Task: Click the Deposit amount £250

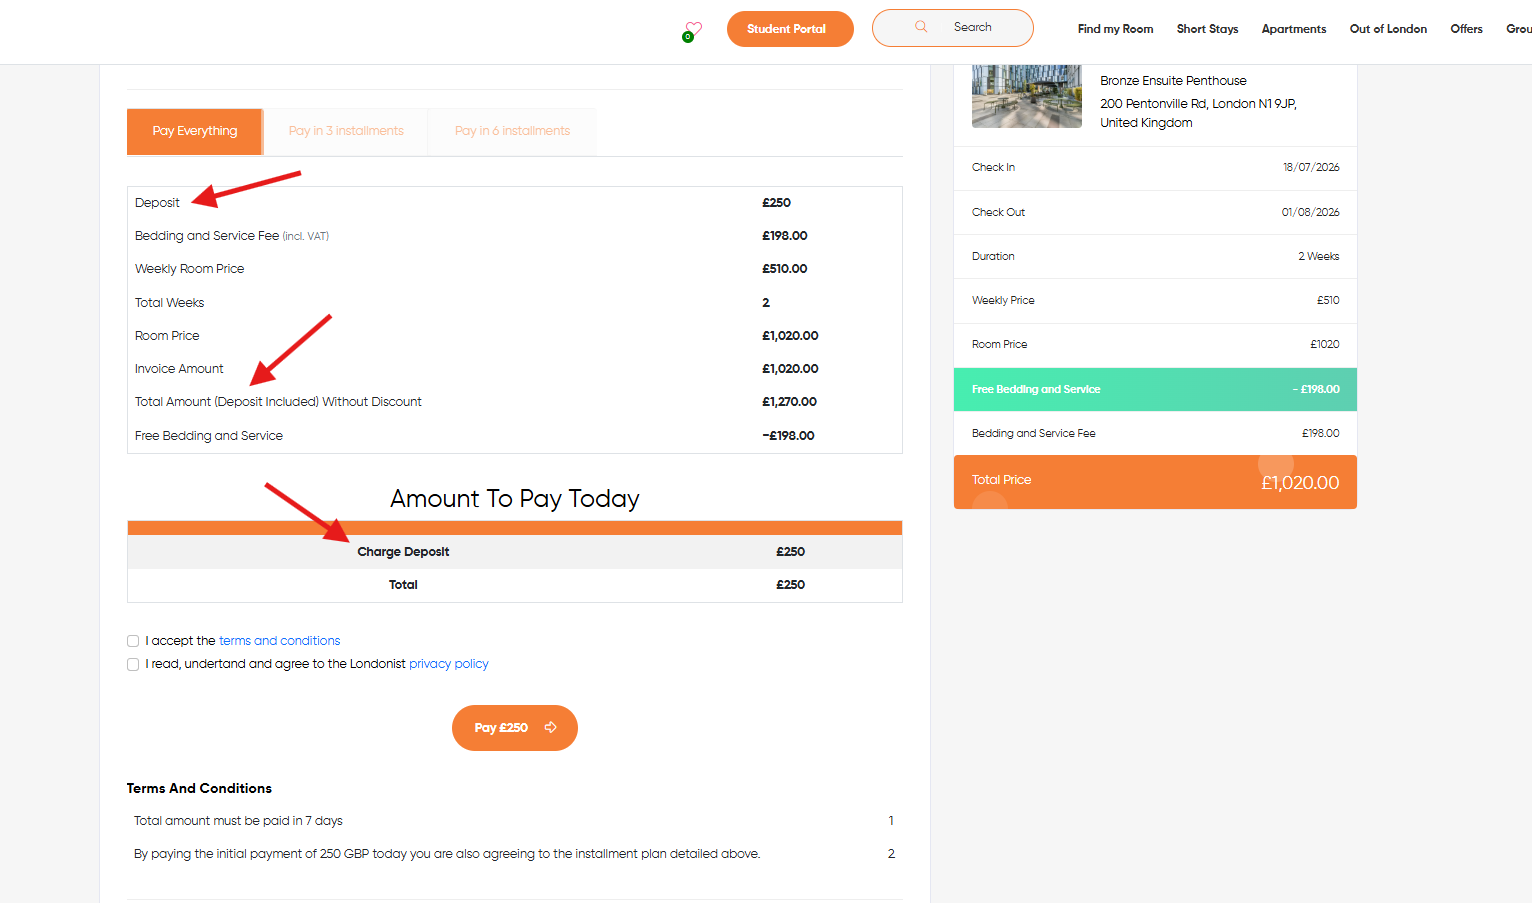Action: (x=776, y=203)
